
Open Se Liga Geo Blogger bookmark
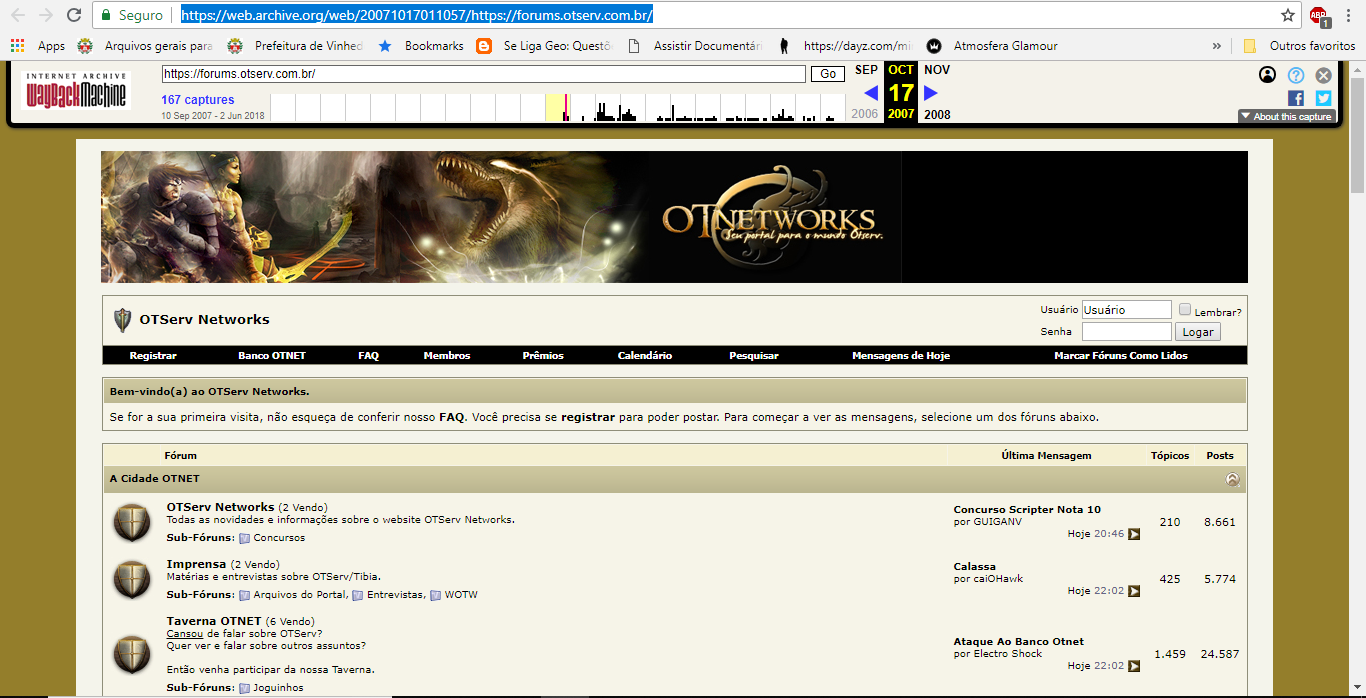[543, 46]
